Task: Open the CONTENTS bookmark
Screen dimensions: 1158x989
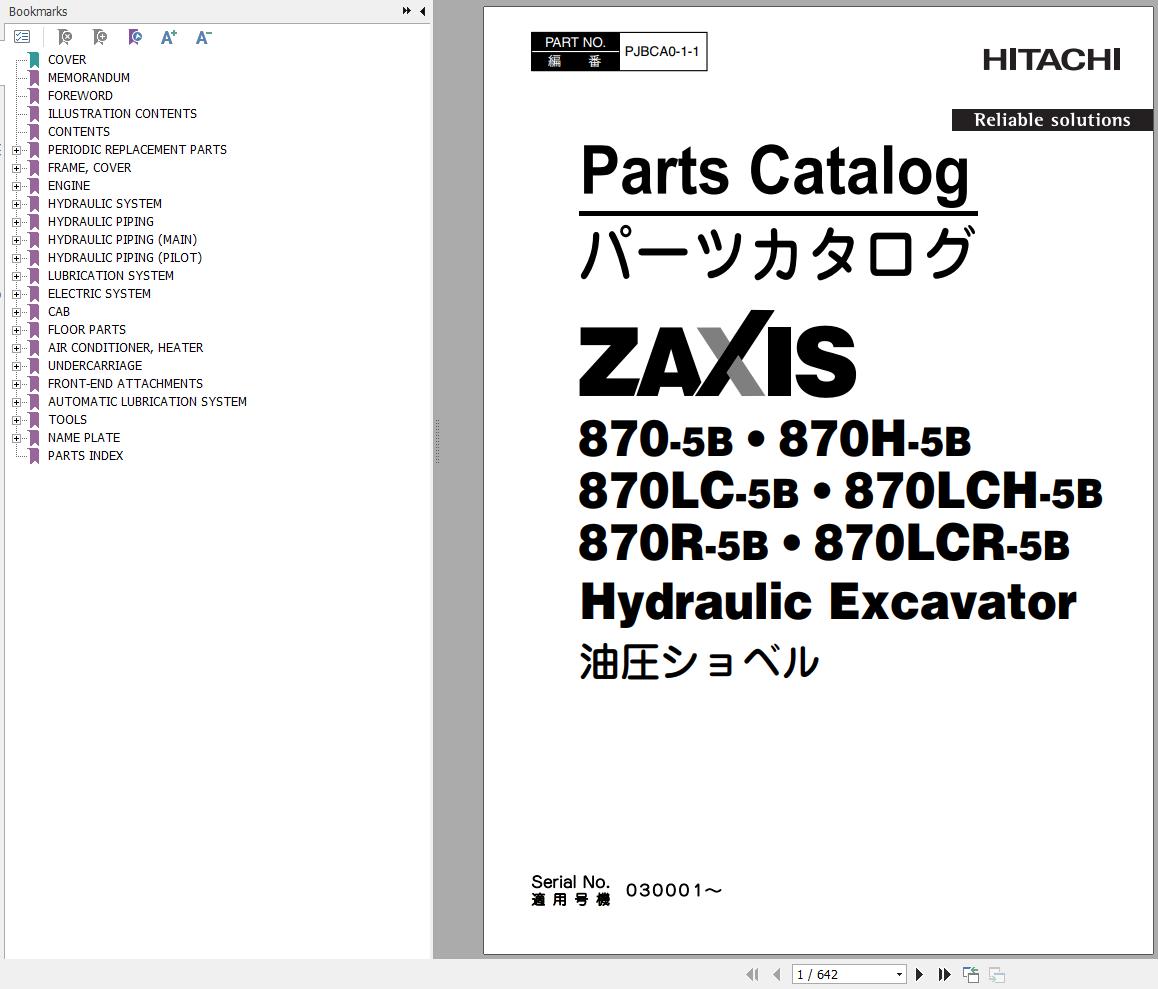Action: click(78, 131)
